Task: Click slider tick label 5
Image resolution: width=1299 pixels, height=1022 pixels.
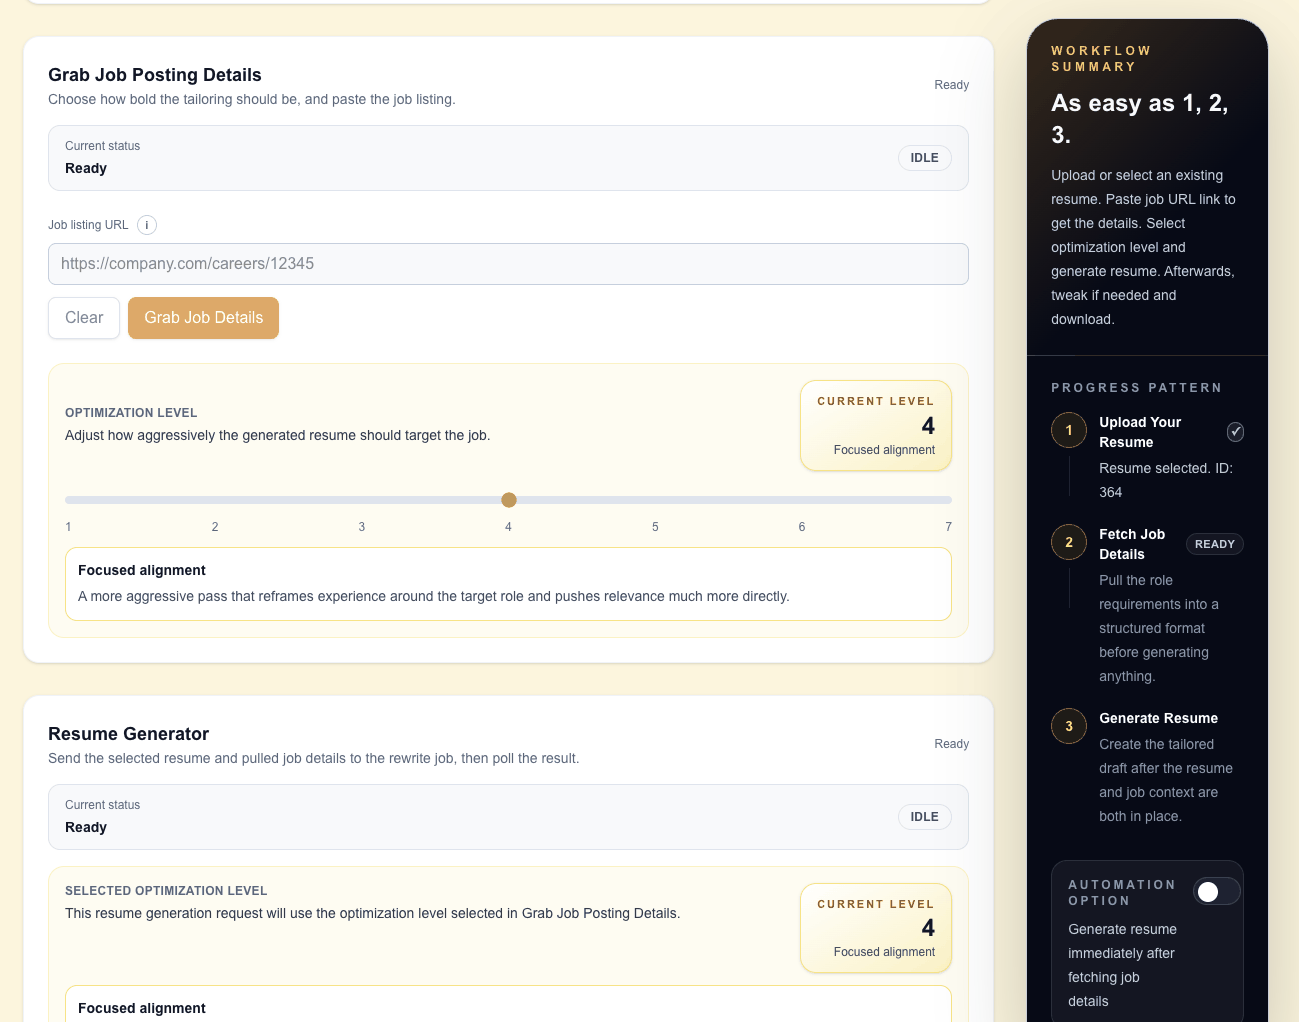Action: (x=655, y=527)
